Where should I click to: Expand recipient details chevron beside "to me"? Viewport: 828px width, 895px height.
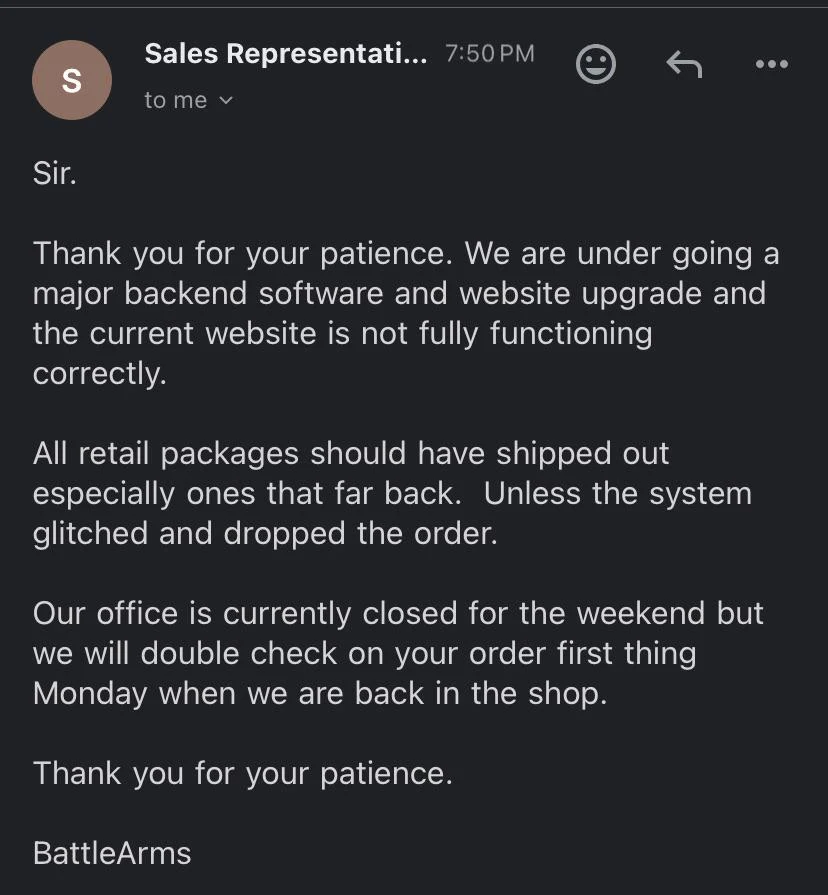226,100
